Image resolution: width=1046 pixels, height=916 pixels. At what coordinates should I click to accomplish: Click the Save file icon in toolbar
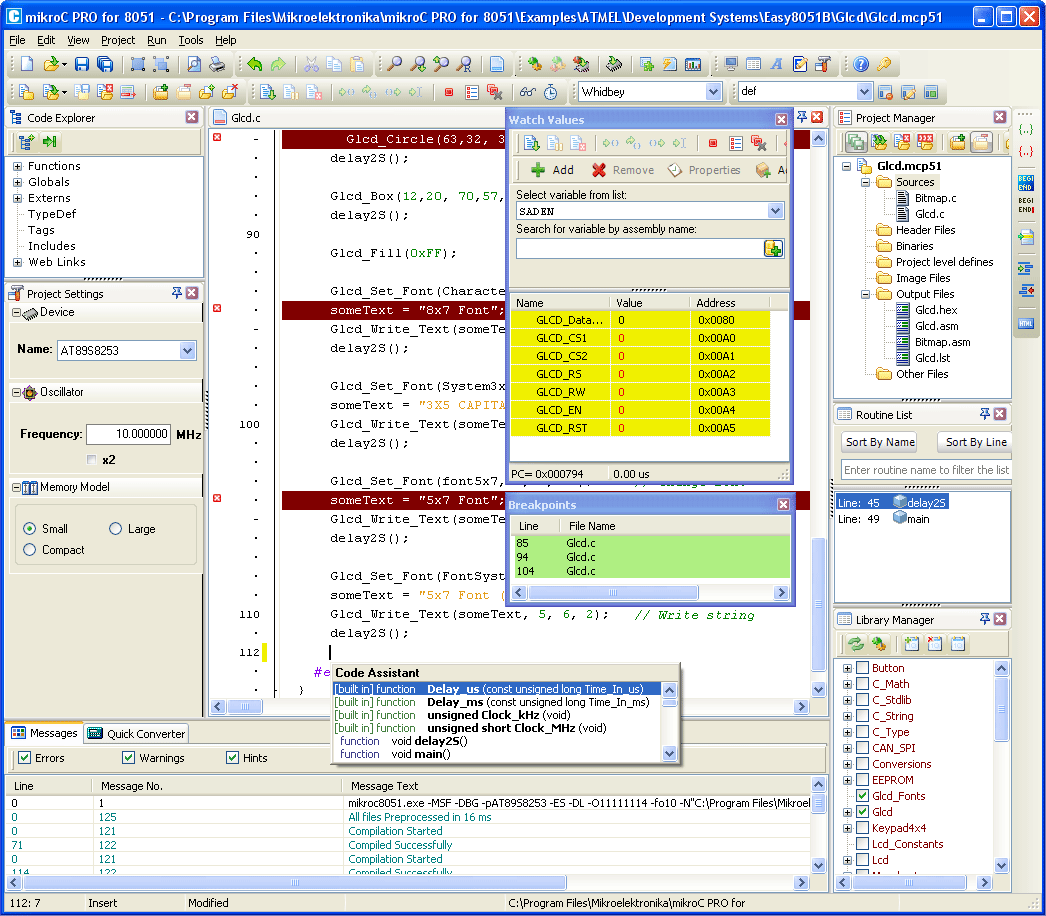coord(81,65)
